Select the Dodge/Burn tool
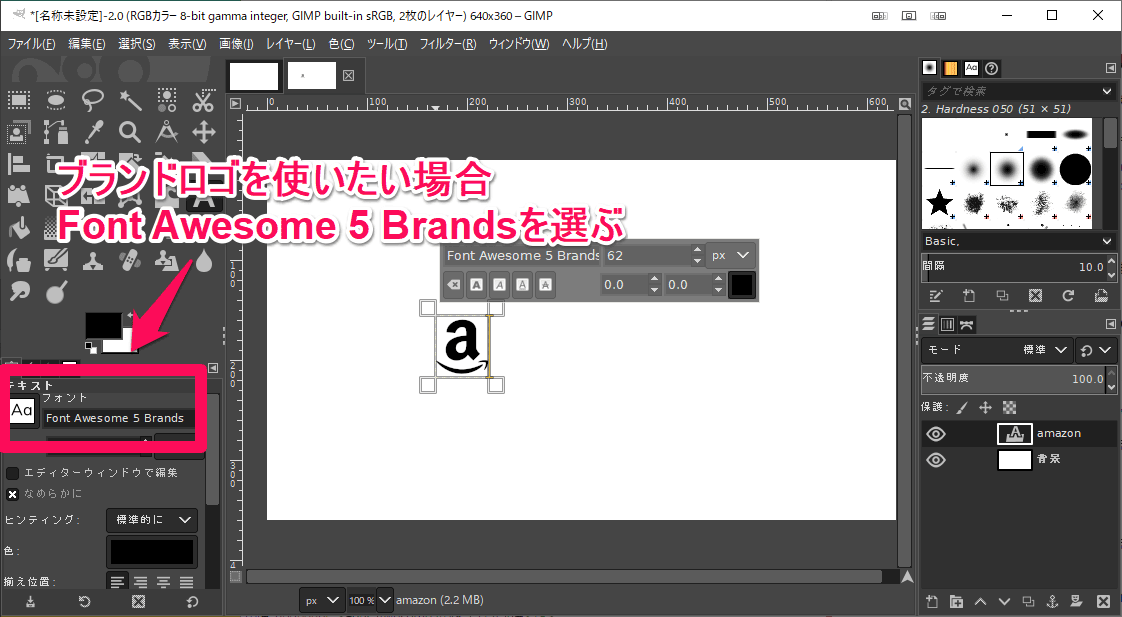The image size is (1122, 617). coord(56,292)
